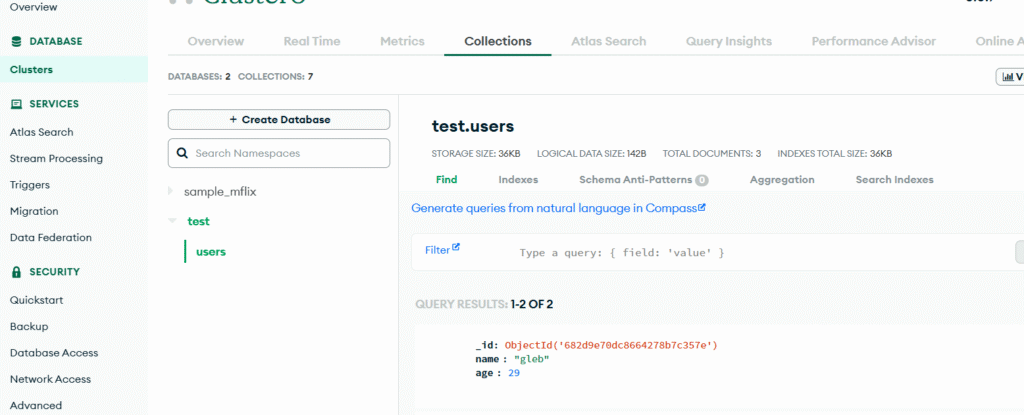Switch to the cluster Overview tab
Viewport: 1024px width, 415px height.
(x=216, y=41)
